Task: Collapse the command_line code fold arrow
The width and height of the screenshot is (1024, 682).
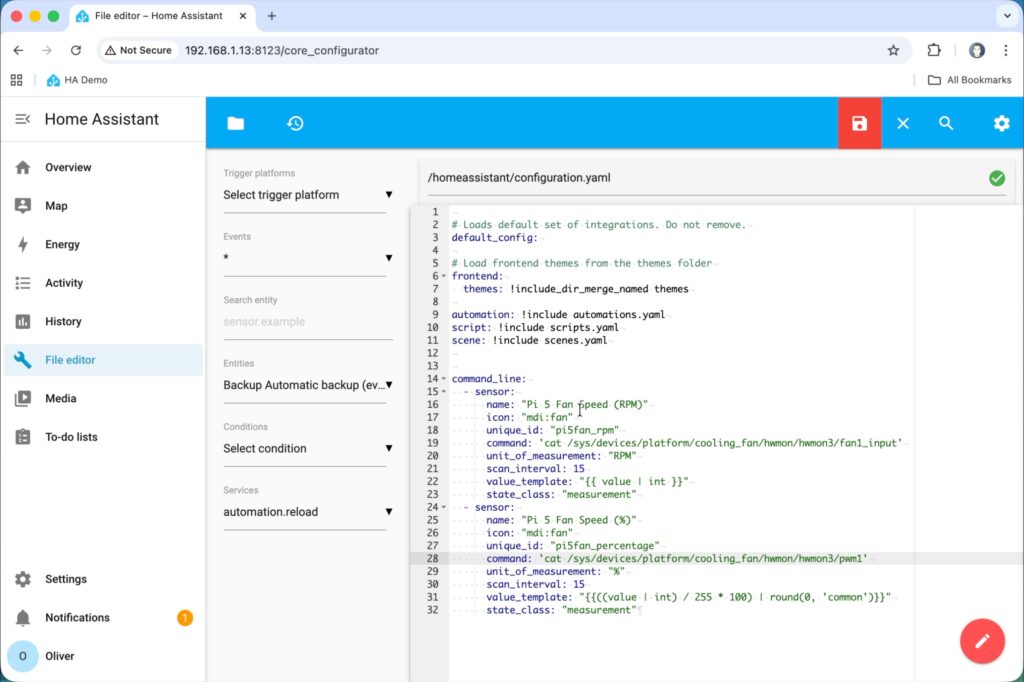Action: click(x=443, y=379)
